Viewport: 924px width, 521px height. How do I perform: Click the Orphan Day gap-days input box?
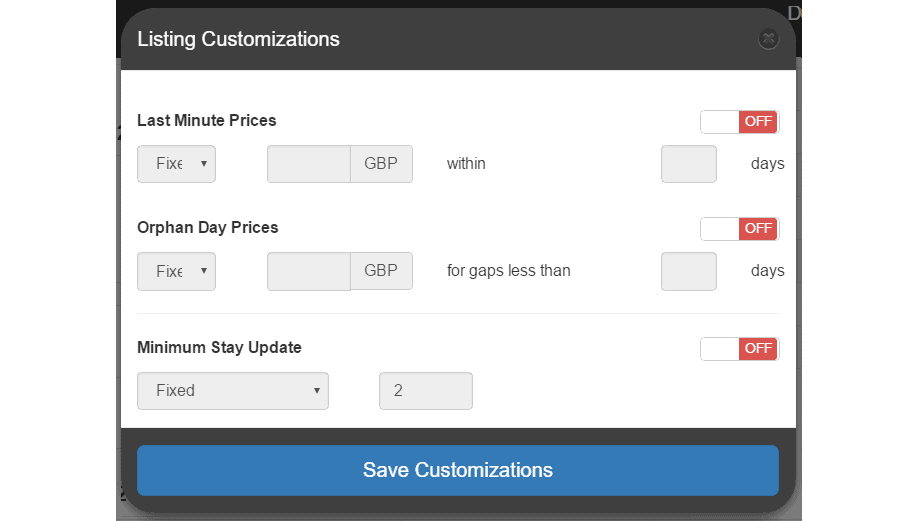[688, 271]
